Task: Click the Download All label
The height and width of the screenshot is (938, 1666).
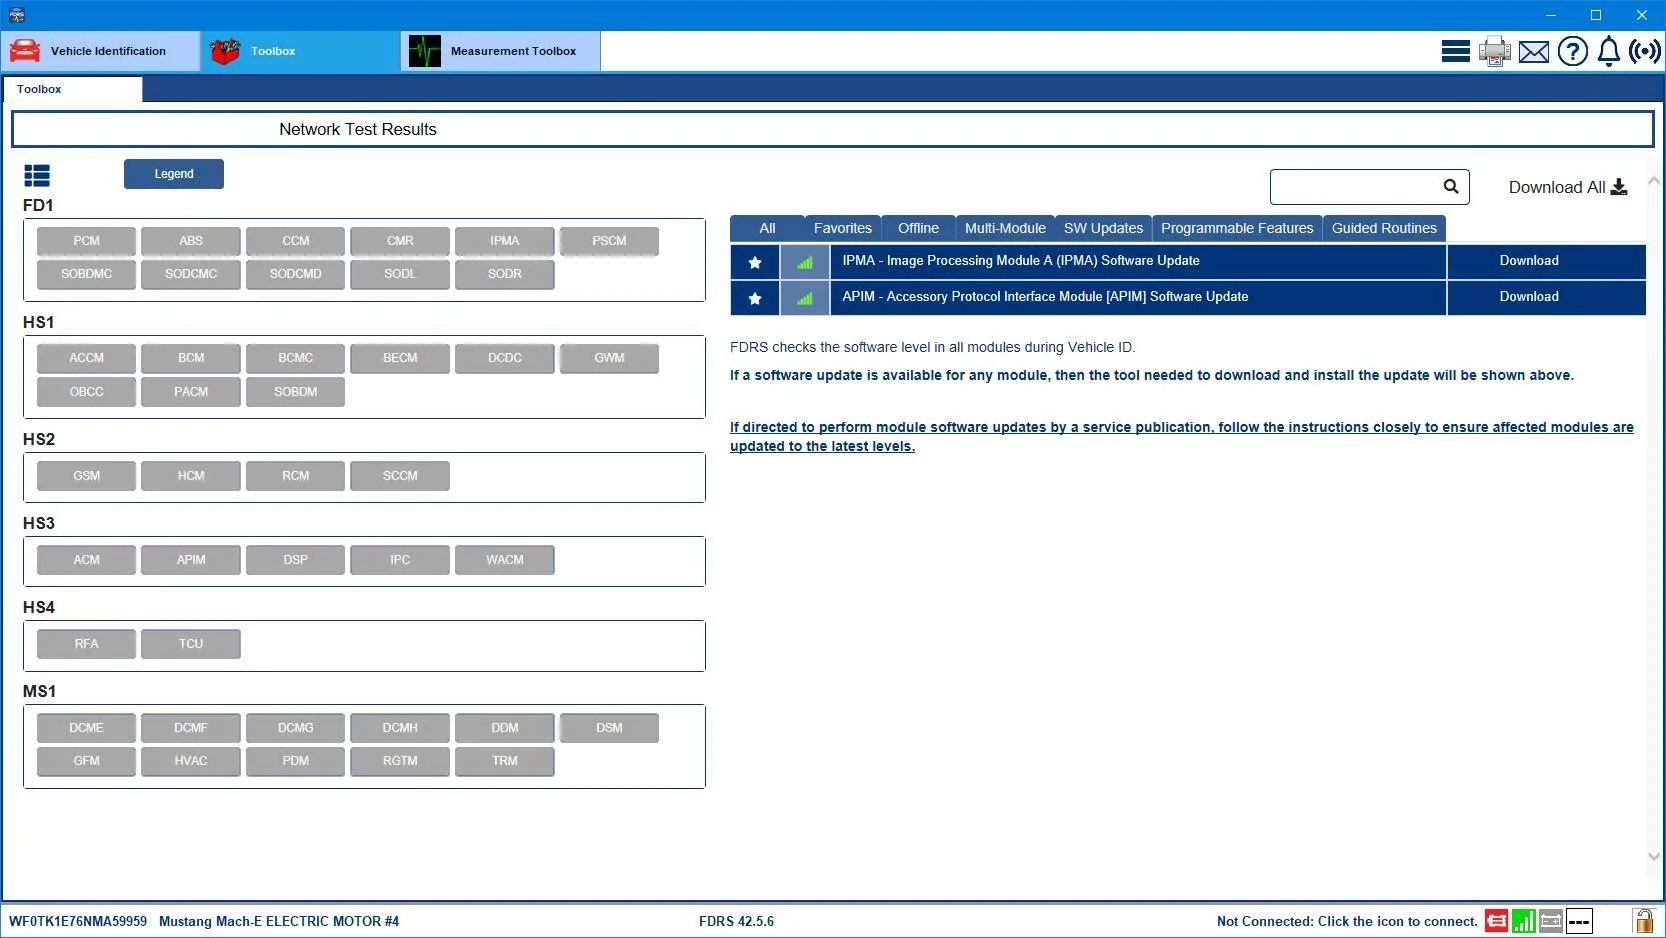Action: [1556, 187]
